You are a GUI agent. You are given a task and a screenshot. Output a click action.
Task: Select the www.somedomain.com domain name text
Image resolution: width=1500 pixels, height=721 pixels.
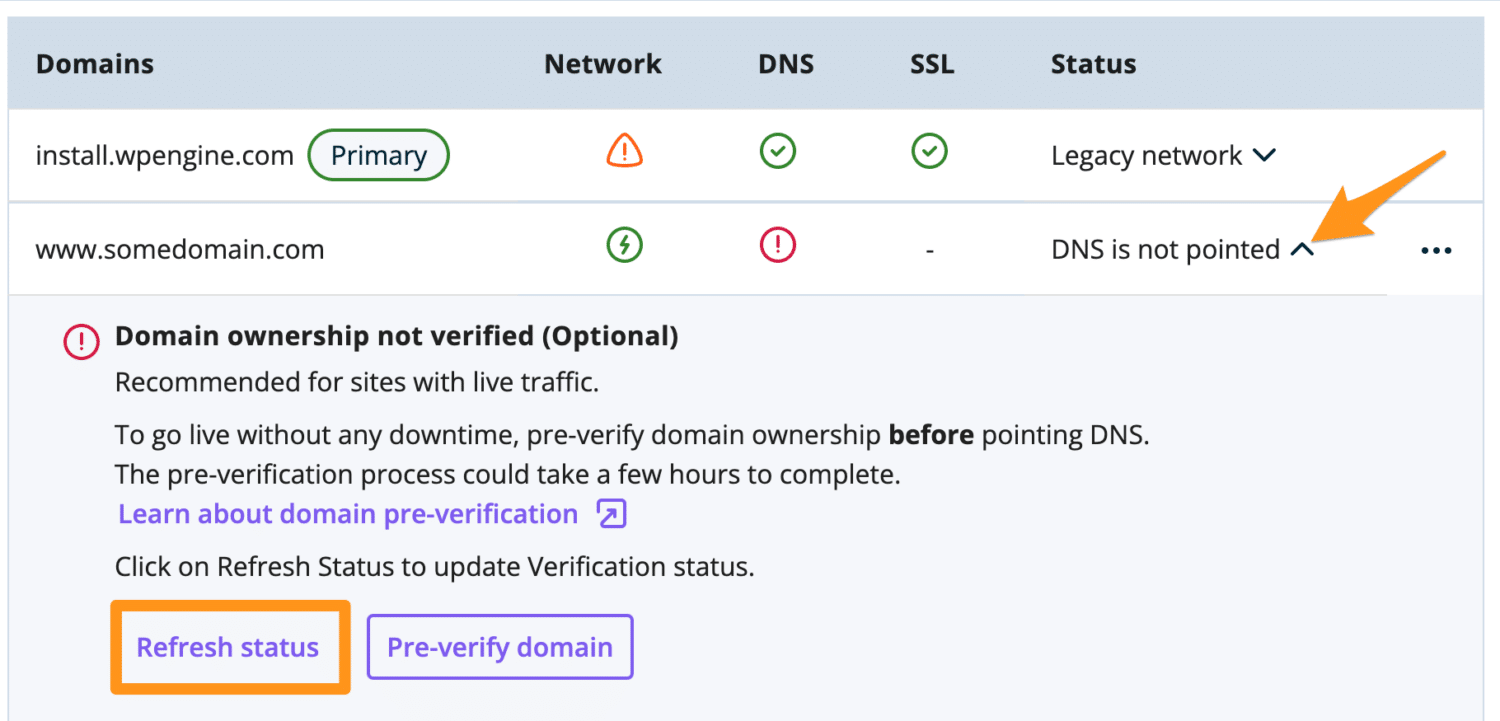pyautogui.click(x=180, y=249)
